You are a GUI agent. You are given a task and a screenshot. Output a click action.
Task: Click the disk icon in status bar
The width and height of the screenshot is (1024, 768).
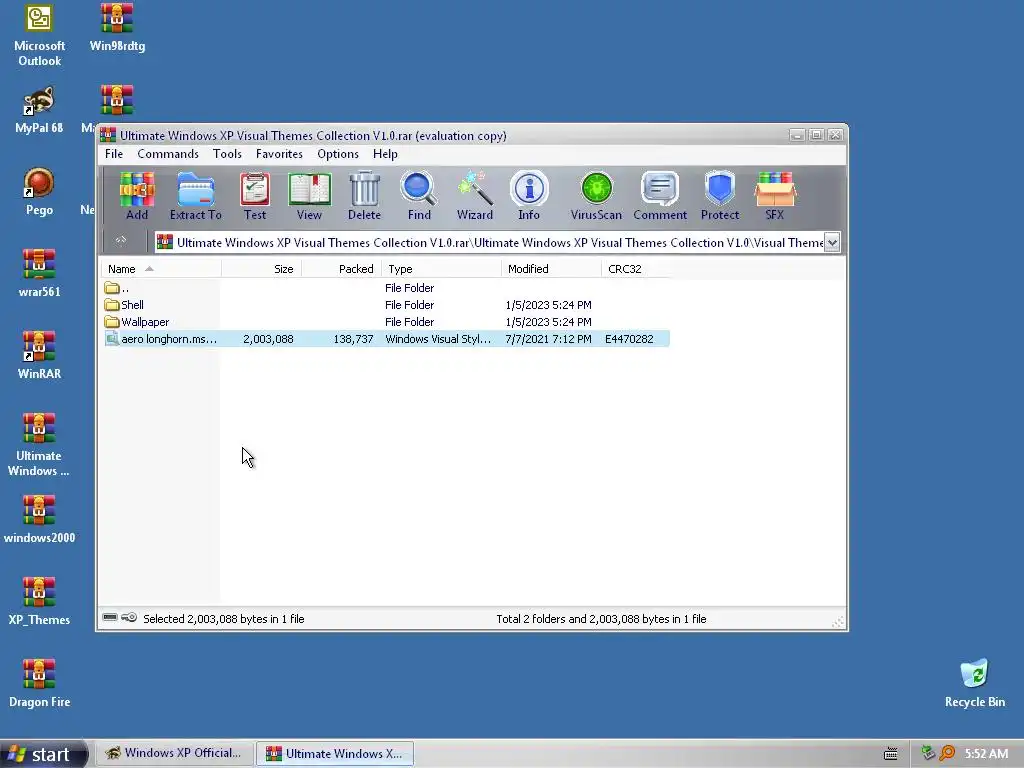tap(110, 618)
